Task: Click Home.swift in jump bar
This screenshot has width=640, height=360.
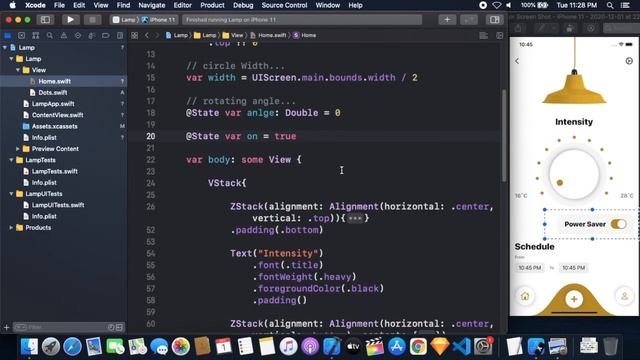Action: 268,36
